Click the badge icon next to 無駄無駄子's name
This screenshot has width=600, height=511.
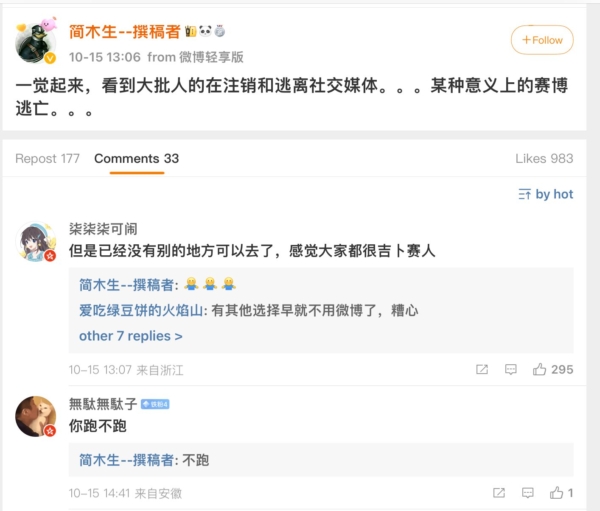point(155,404)
